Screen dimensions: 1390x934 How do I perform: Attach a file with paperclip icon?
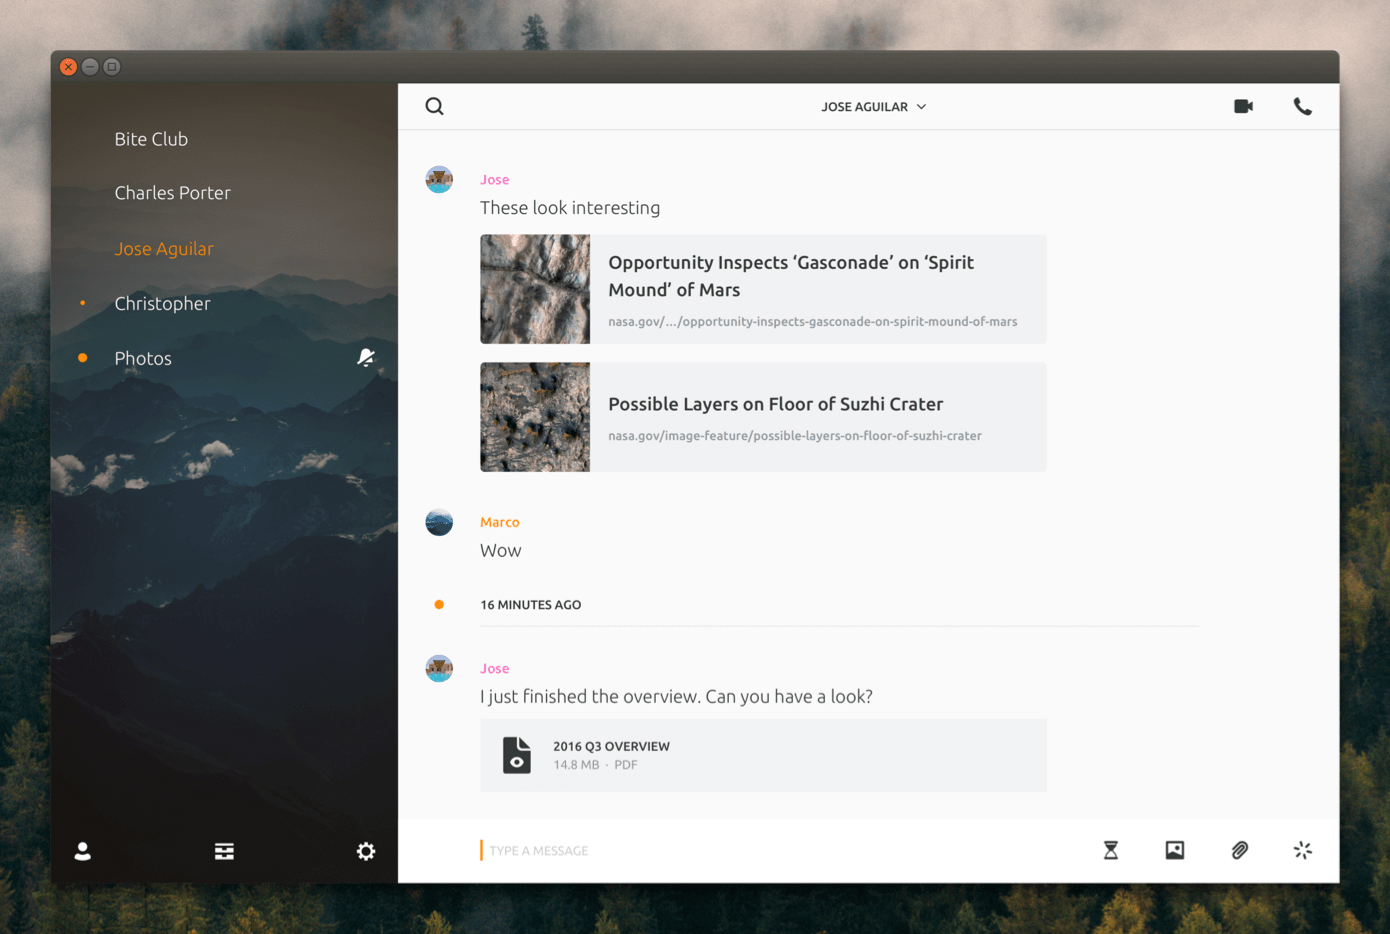click(x=1239, y=850)
